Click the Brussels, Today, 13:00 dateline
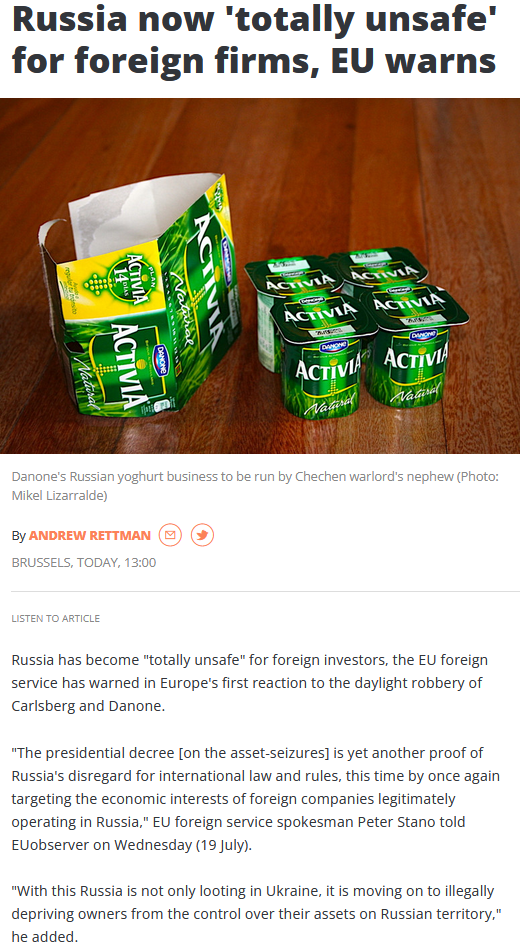The width and height of the screenshot is (524, 946). click(x=84, y=563)
